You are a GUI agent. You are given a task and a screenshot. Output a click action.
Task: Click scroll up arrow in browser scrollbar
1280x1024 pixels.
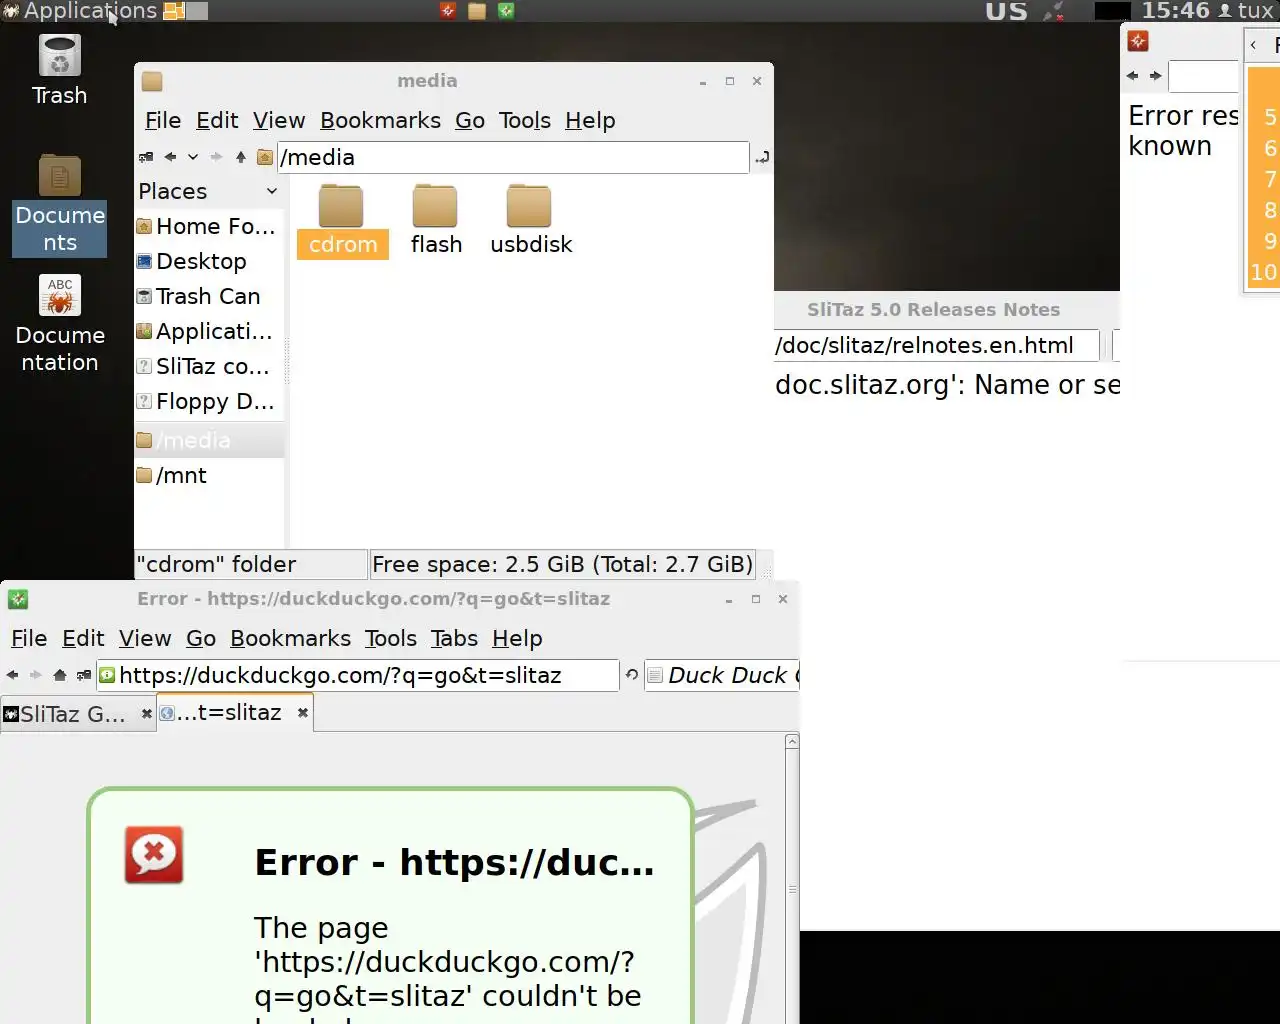[x=792, y=742]
